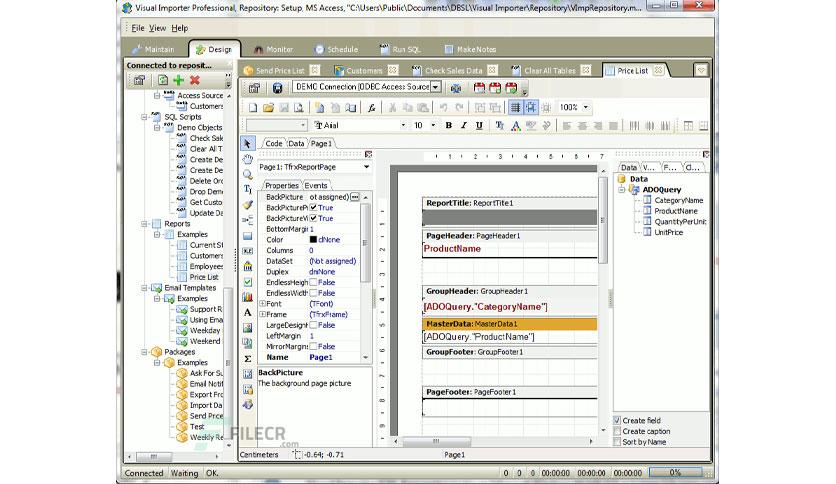Select the Sigma system text object tool
The height and width of the screenshot is (484, 836).
tap(247, 358)
